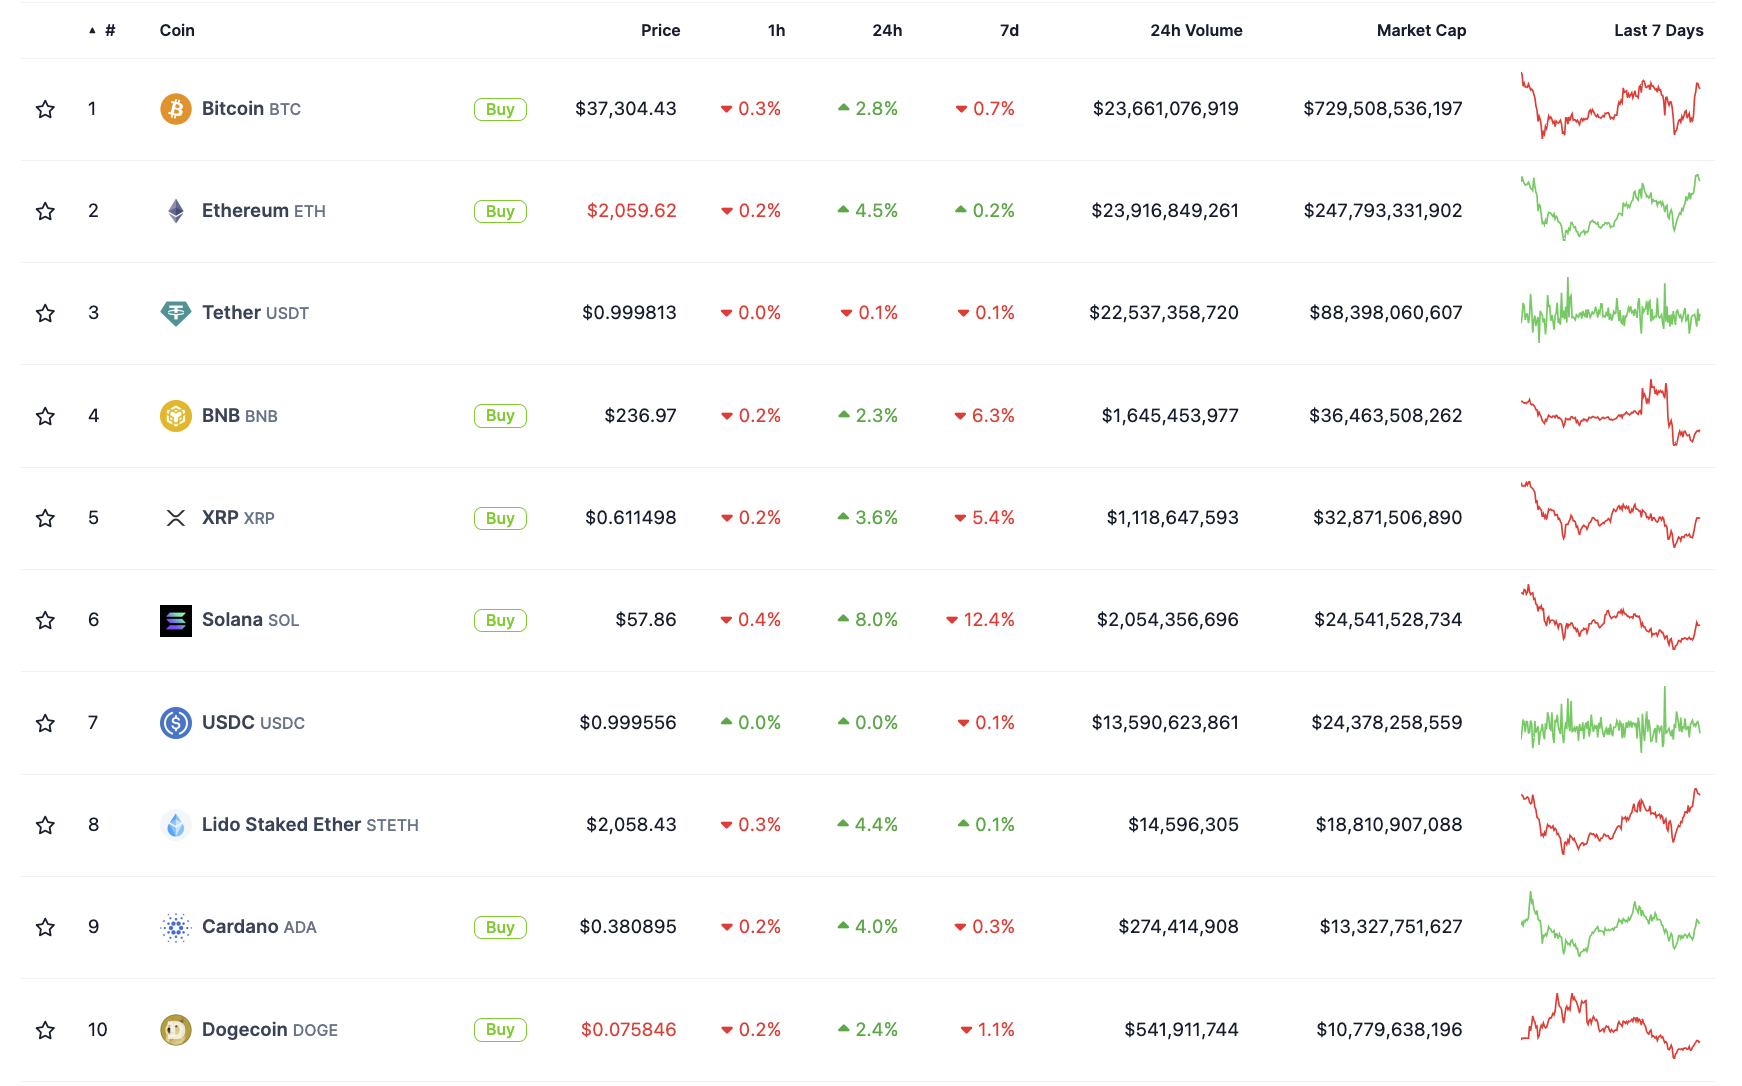Click the Cardano logo icon
Screen dimensions: 1742x1086
click(176, 927)
